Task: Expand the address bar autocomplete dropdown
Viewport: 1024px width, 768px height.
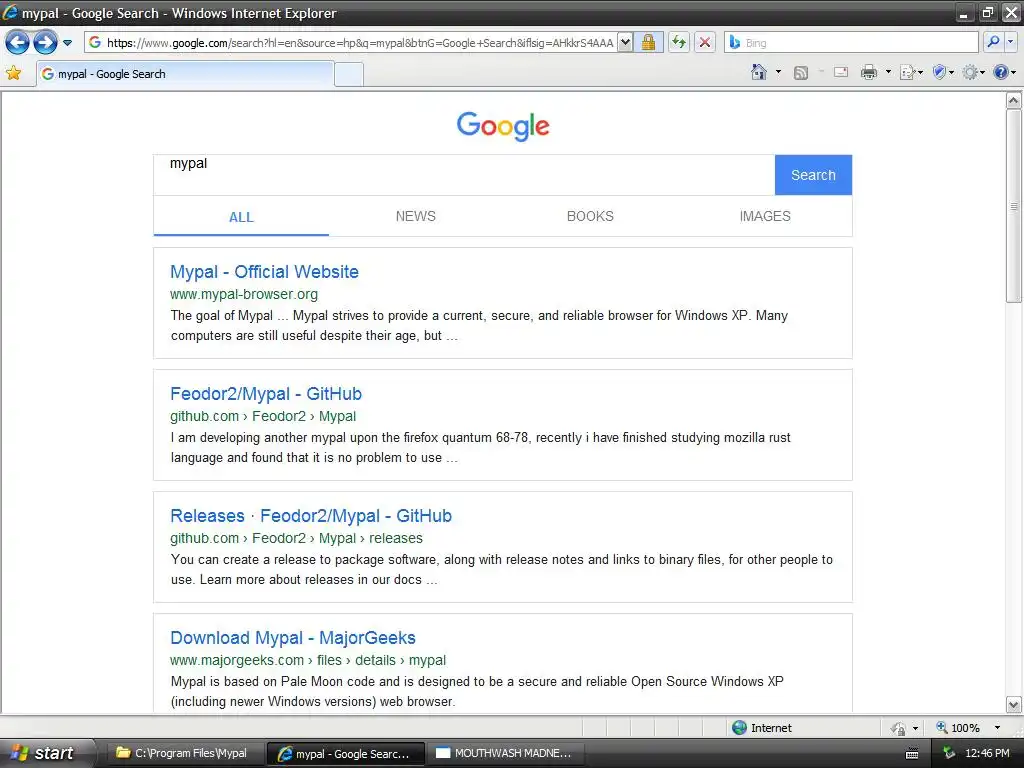Action: (x=625, y=43)
